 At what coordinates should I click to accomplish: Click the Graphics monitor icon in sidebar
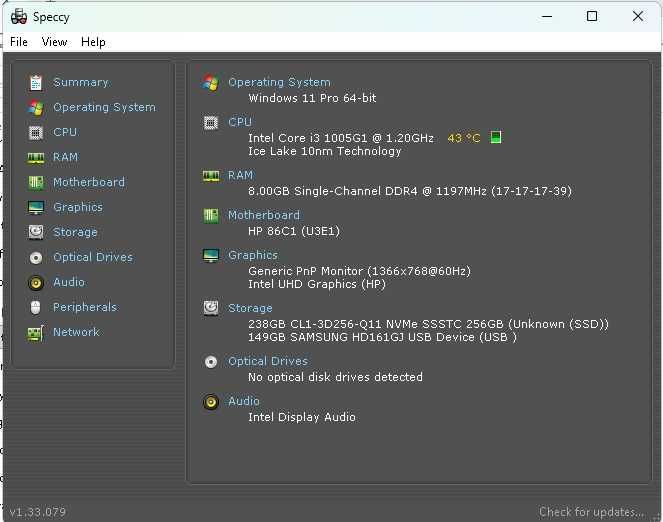click(x=36, y=208)
